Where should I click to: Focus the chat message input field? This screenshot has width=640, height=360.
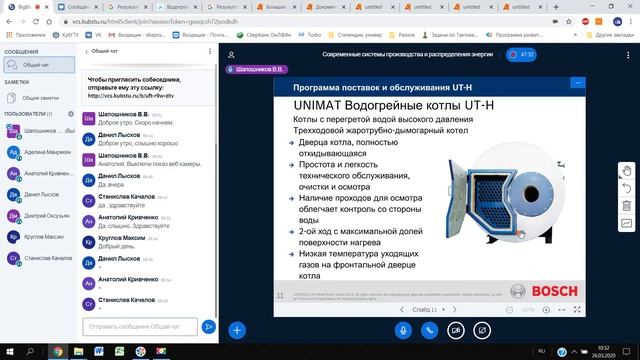point(140,327)
